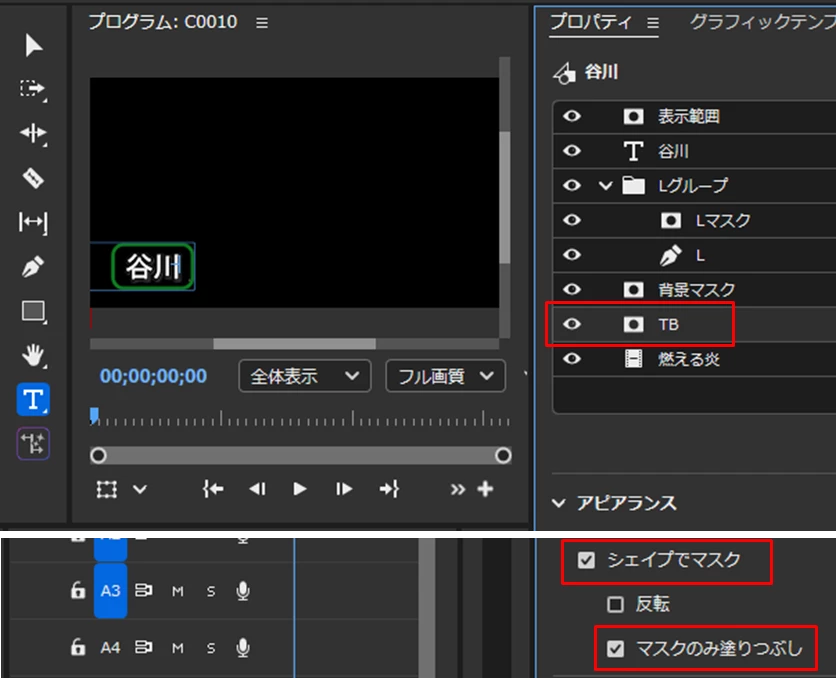
Task: Hide the Lマスク layer
Action: coord(572,220)
